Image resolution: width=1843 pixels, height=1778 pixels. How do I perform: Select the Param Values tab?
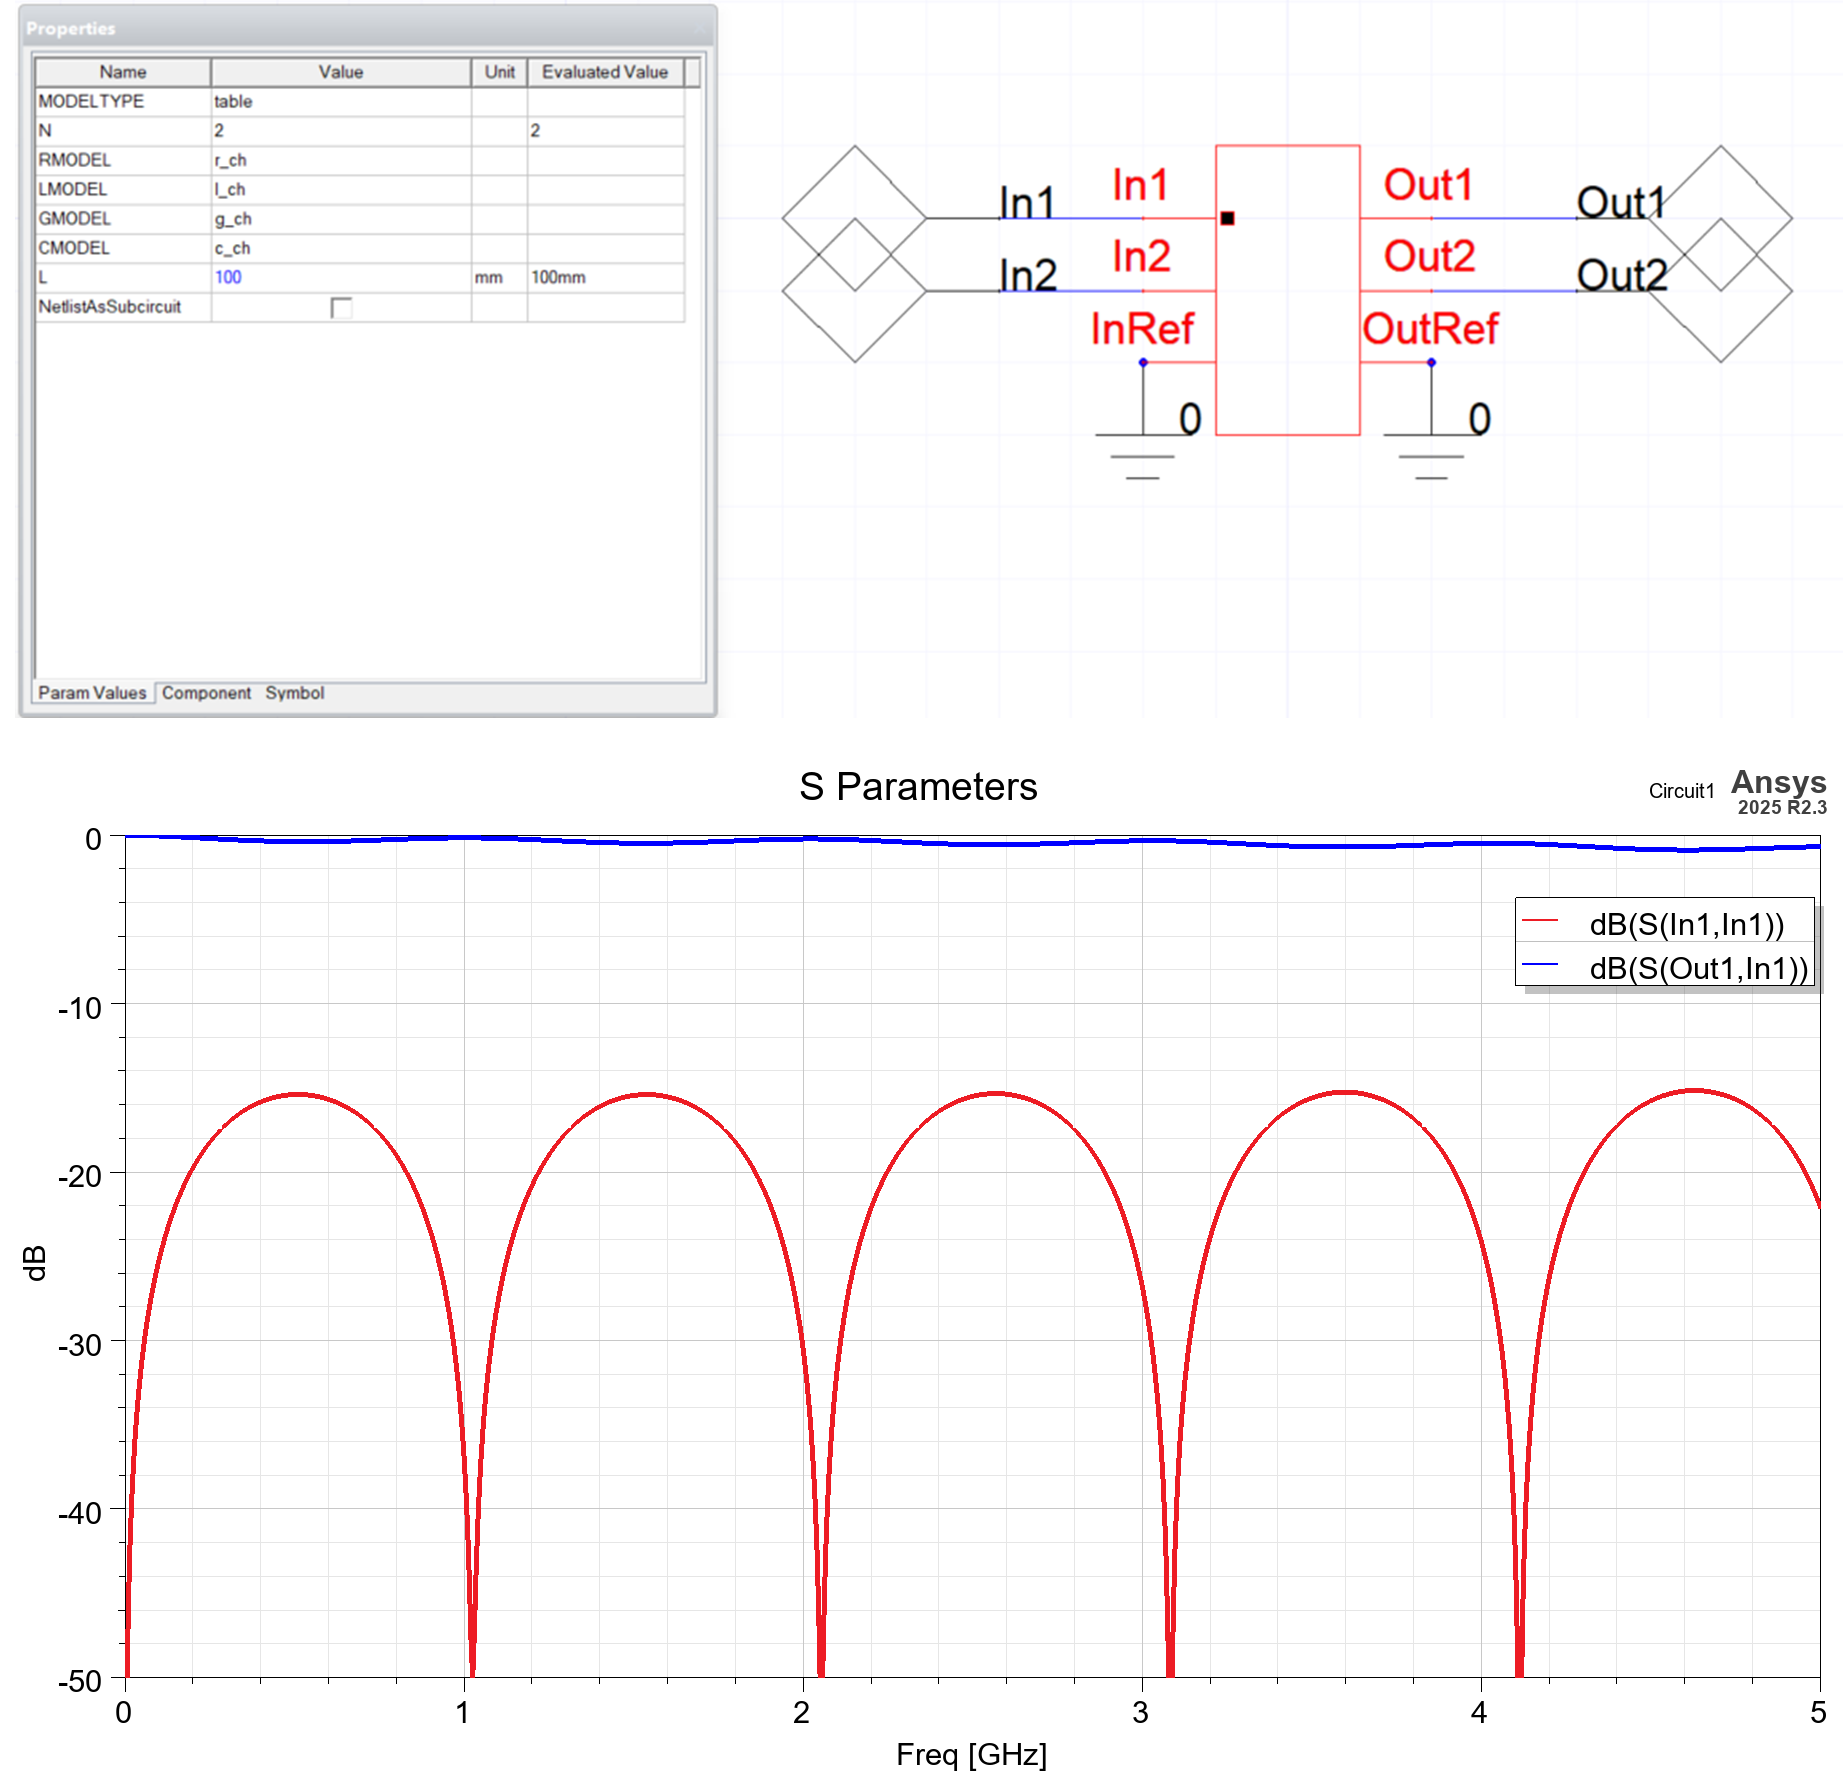pos(92,692)
